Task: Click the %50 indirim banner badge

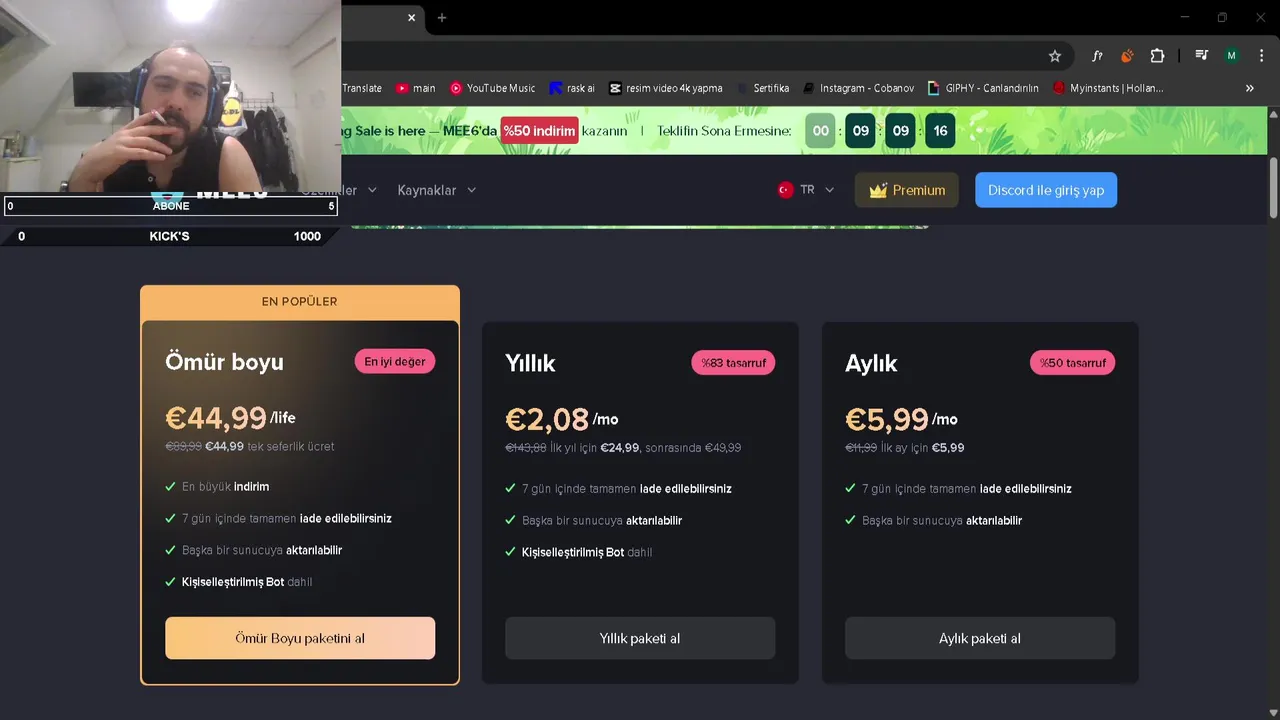Action: [x=540, y=131]
